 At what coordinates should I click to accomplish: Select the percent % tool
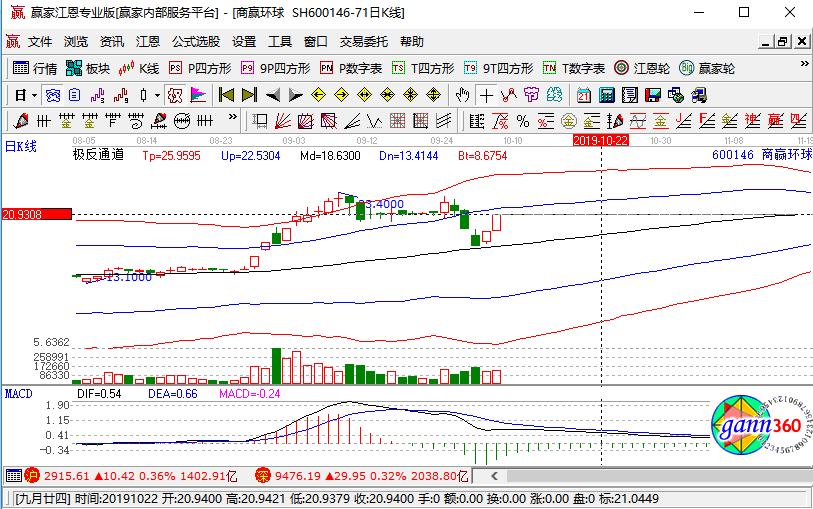523,121
